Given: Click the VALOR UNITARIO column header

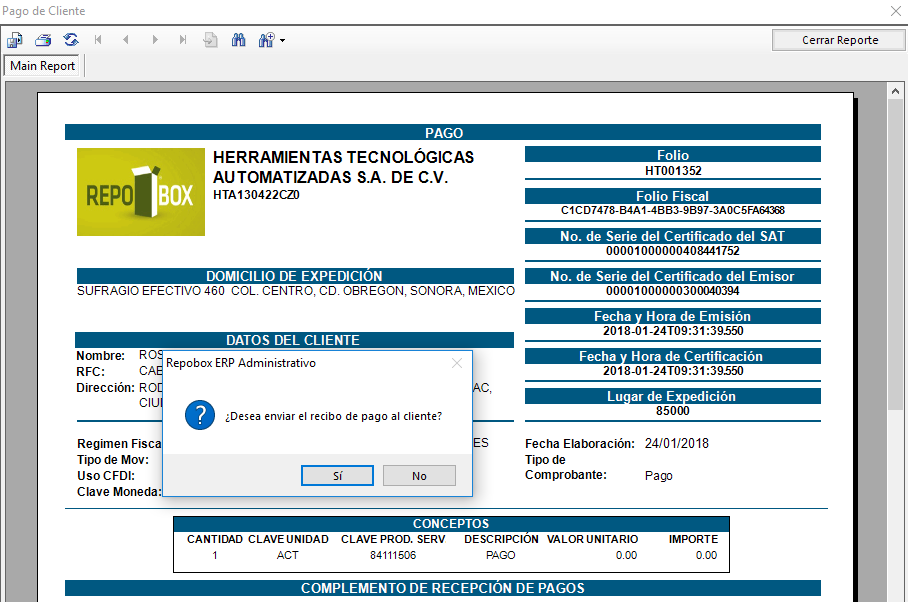Looking at the screenshot, I should coord(592,539).
